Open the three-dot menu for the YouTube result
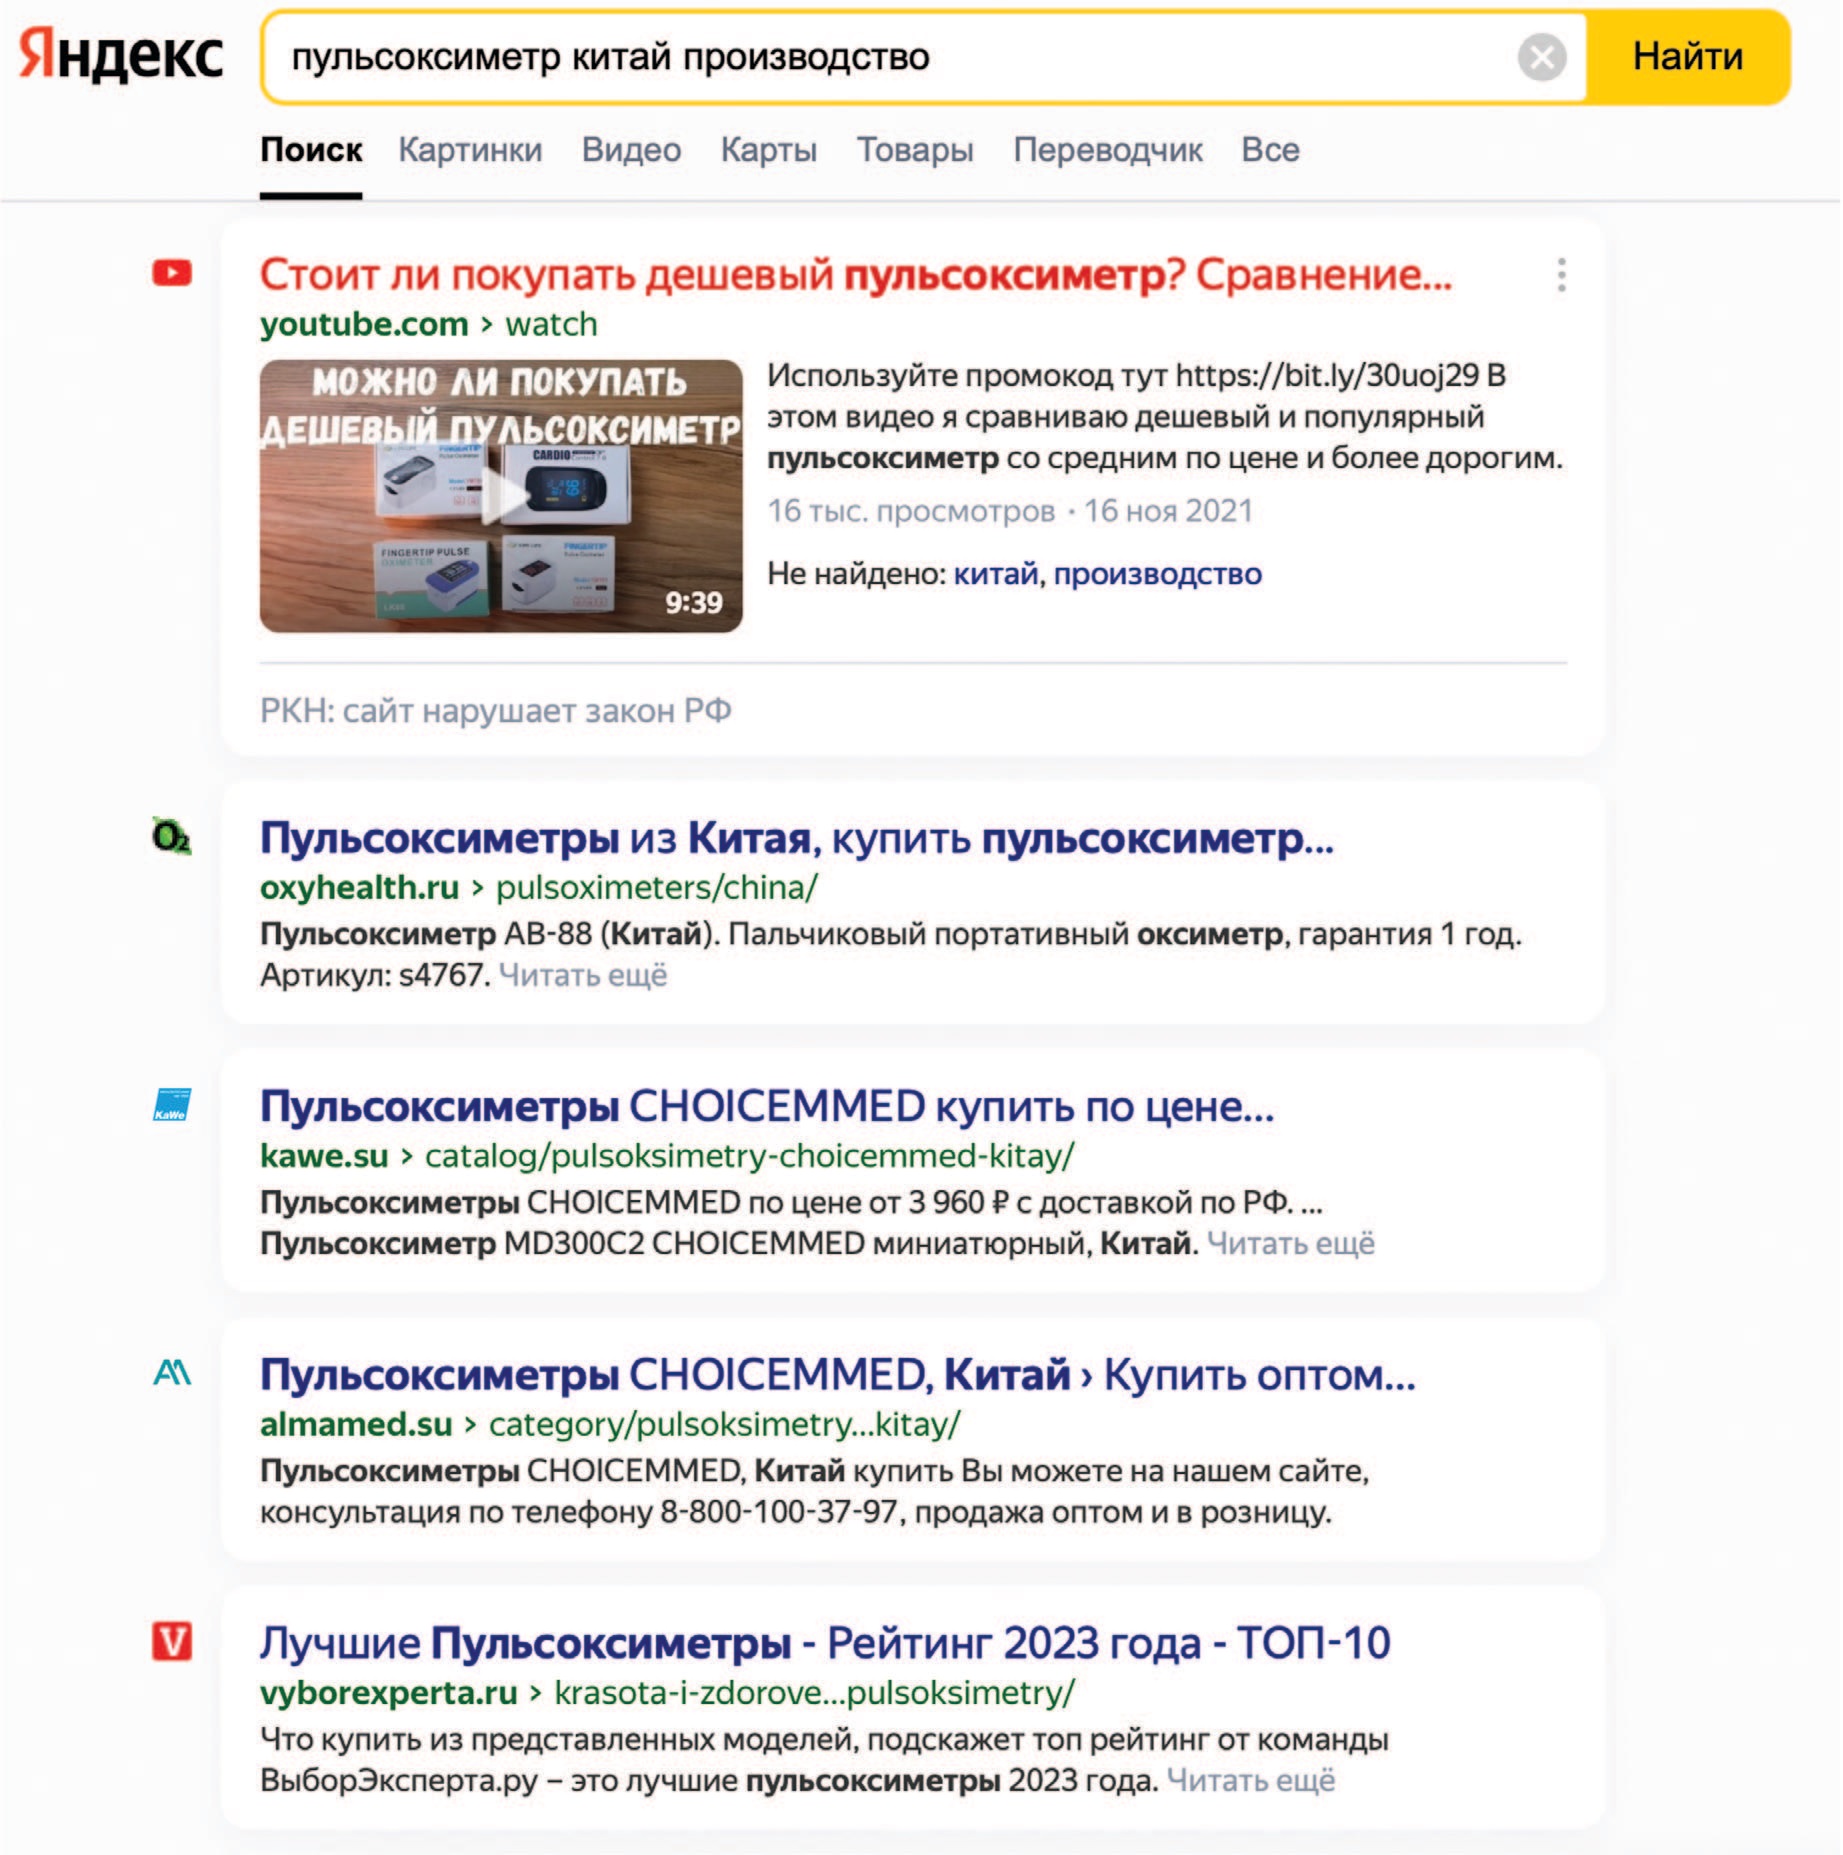 point(1561,275)
